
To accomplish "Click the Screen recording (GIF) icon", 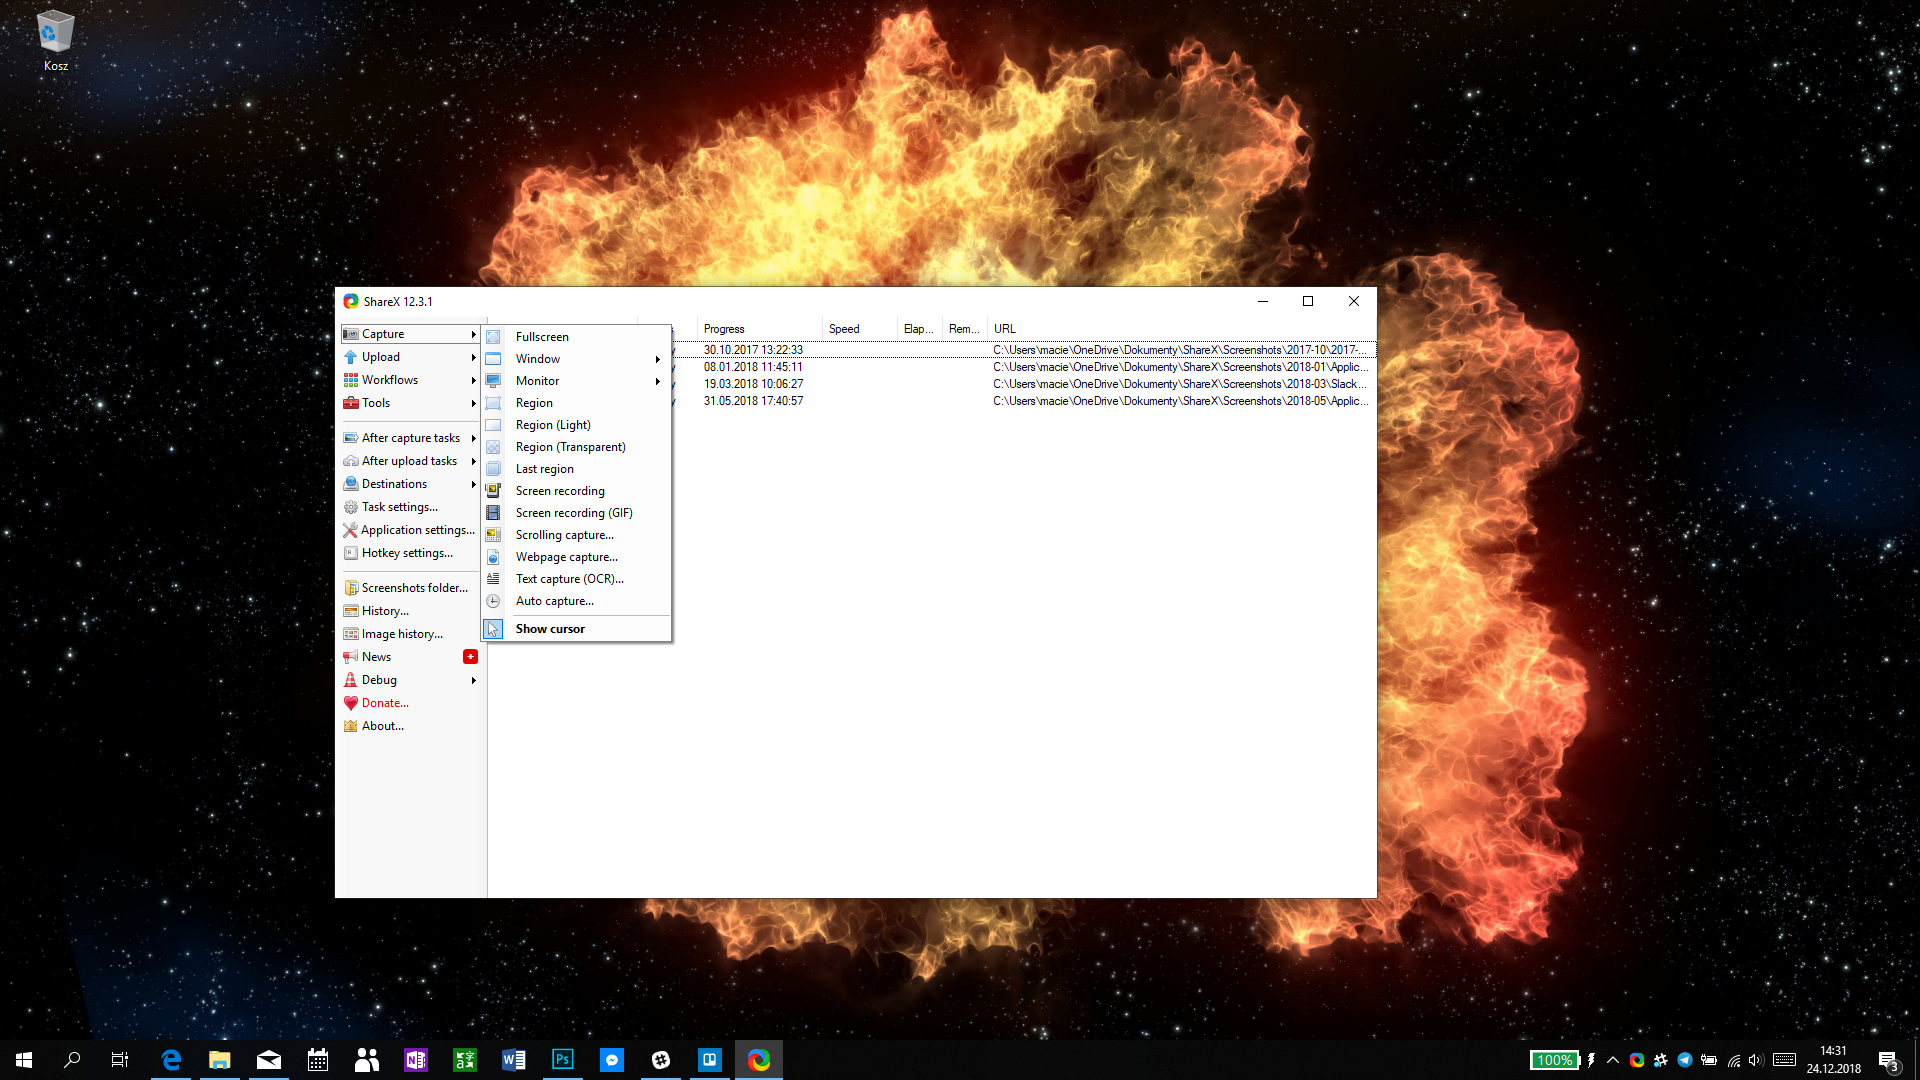I will 493,513.
